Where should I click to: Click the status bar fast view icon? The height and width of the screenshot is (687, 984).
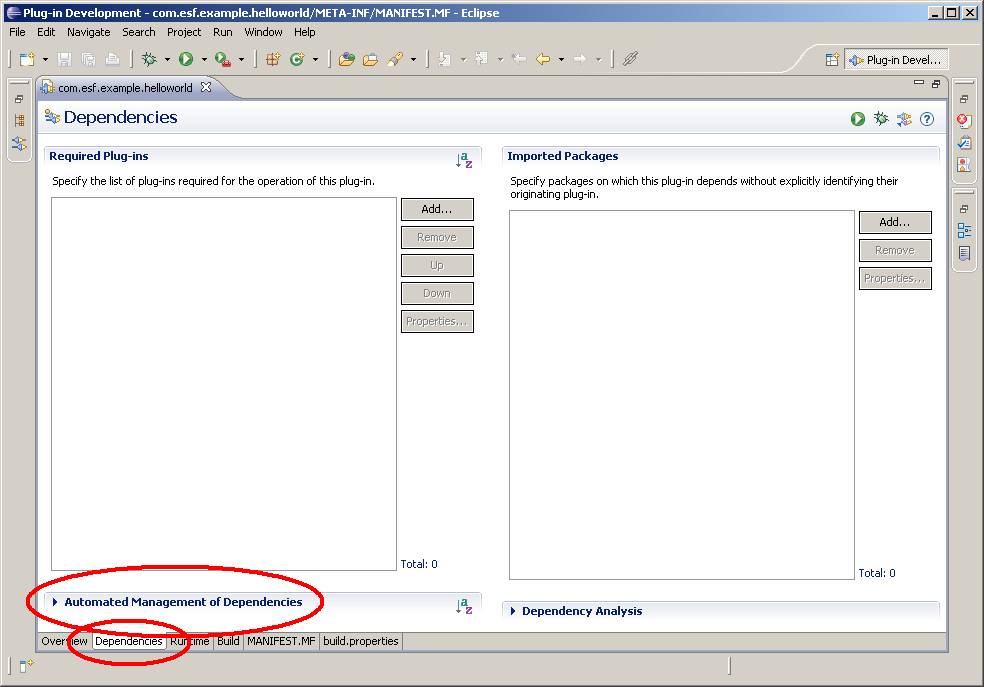(26, 666)
